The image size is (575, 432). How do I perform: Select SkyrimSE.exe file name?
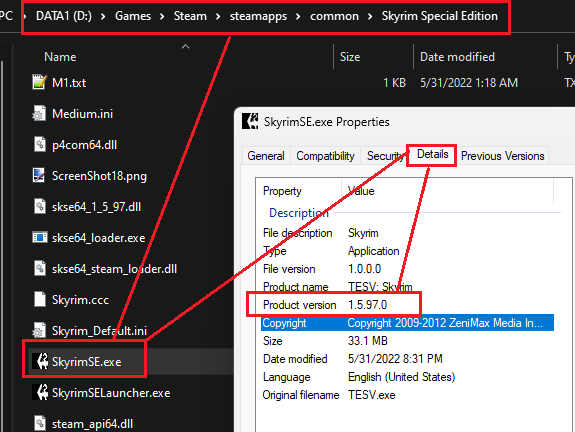click(87, 362)
